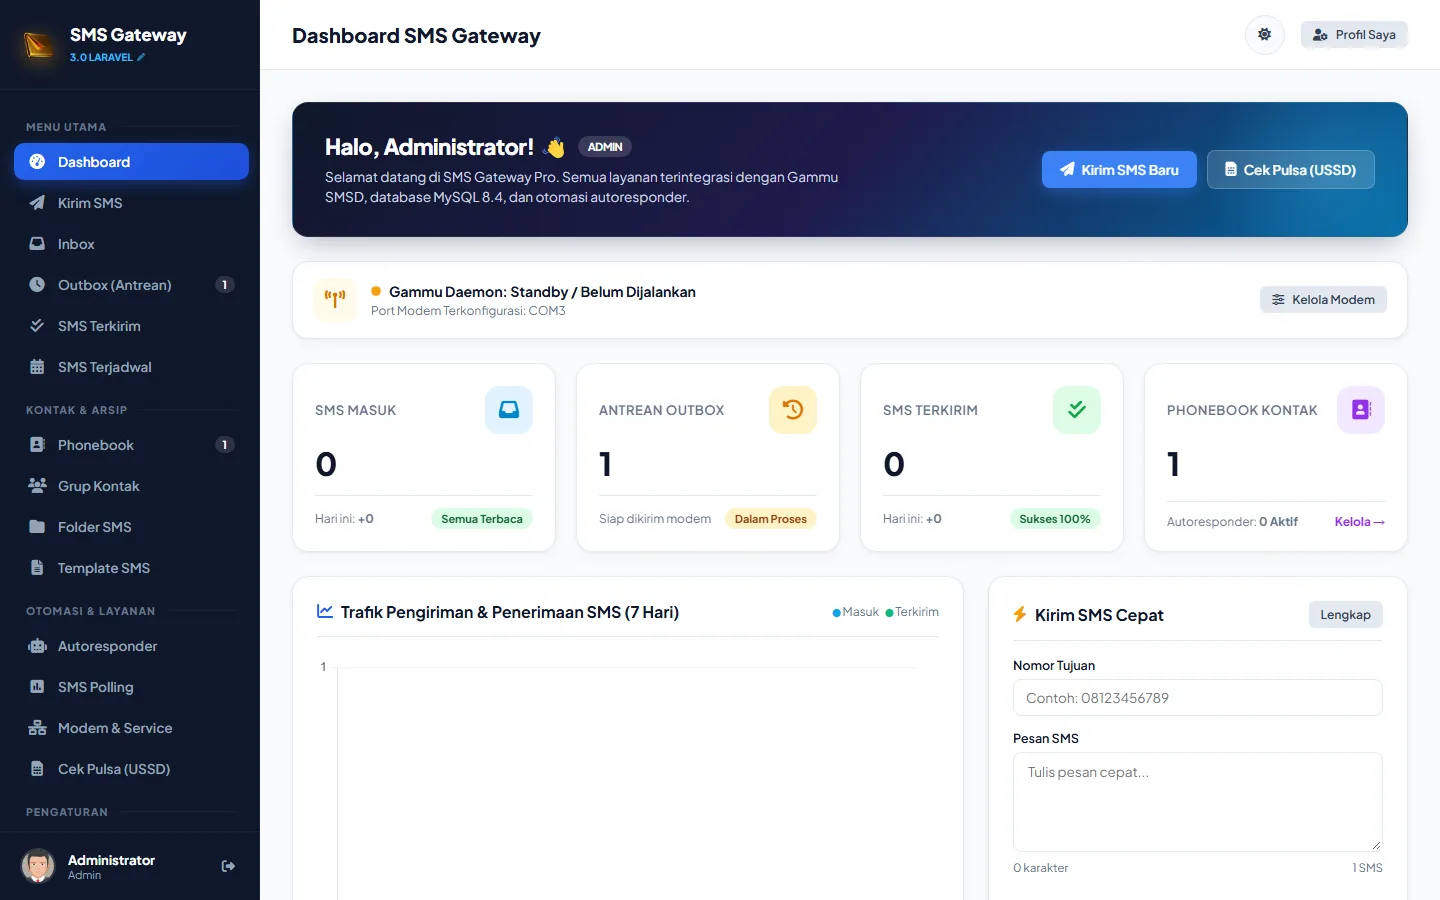The height and width of the screenshot is (900, 1440).
Task: Open the Dashboard menu item
Action: click(x=131, y=162)
